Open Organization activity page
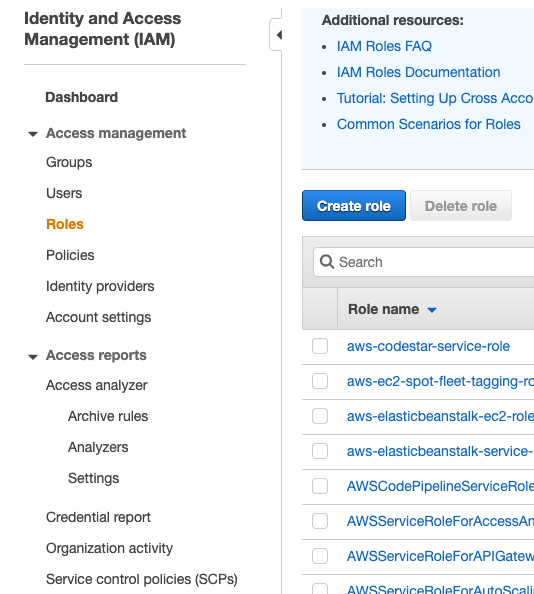Viewport: 534px width, 594px height. (109, 548)
